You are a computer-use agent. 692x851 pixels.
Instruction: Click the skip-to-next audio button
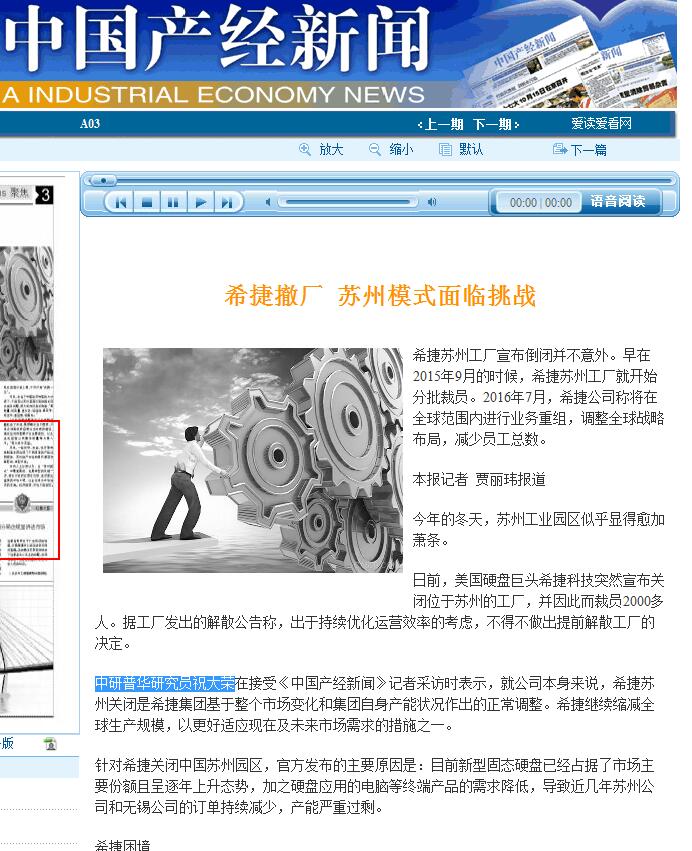(x=227, y=202)
